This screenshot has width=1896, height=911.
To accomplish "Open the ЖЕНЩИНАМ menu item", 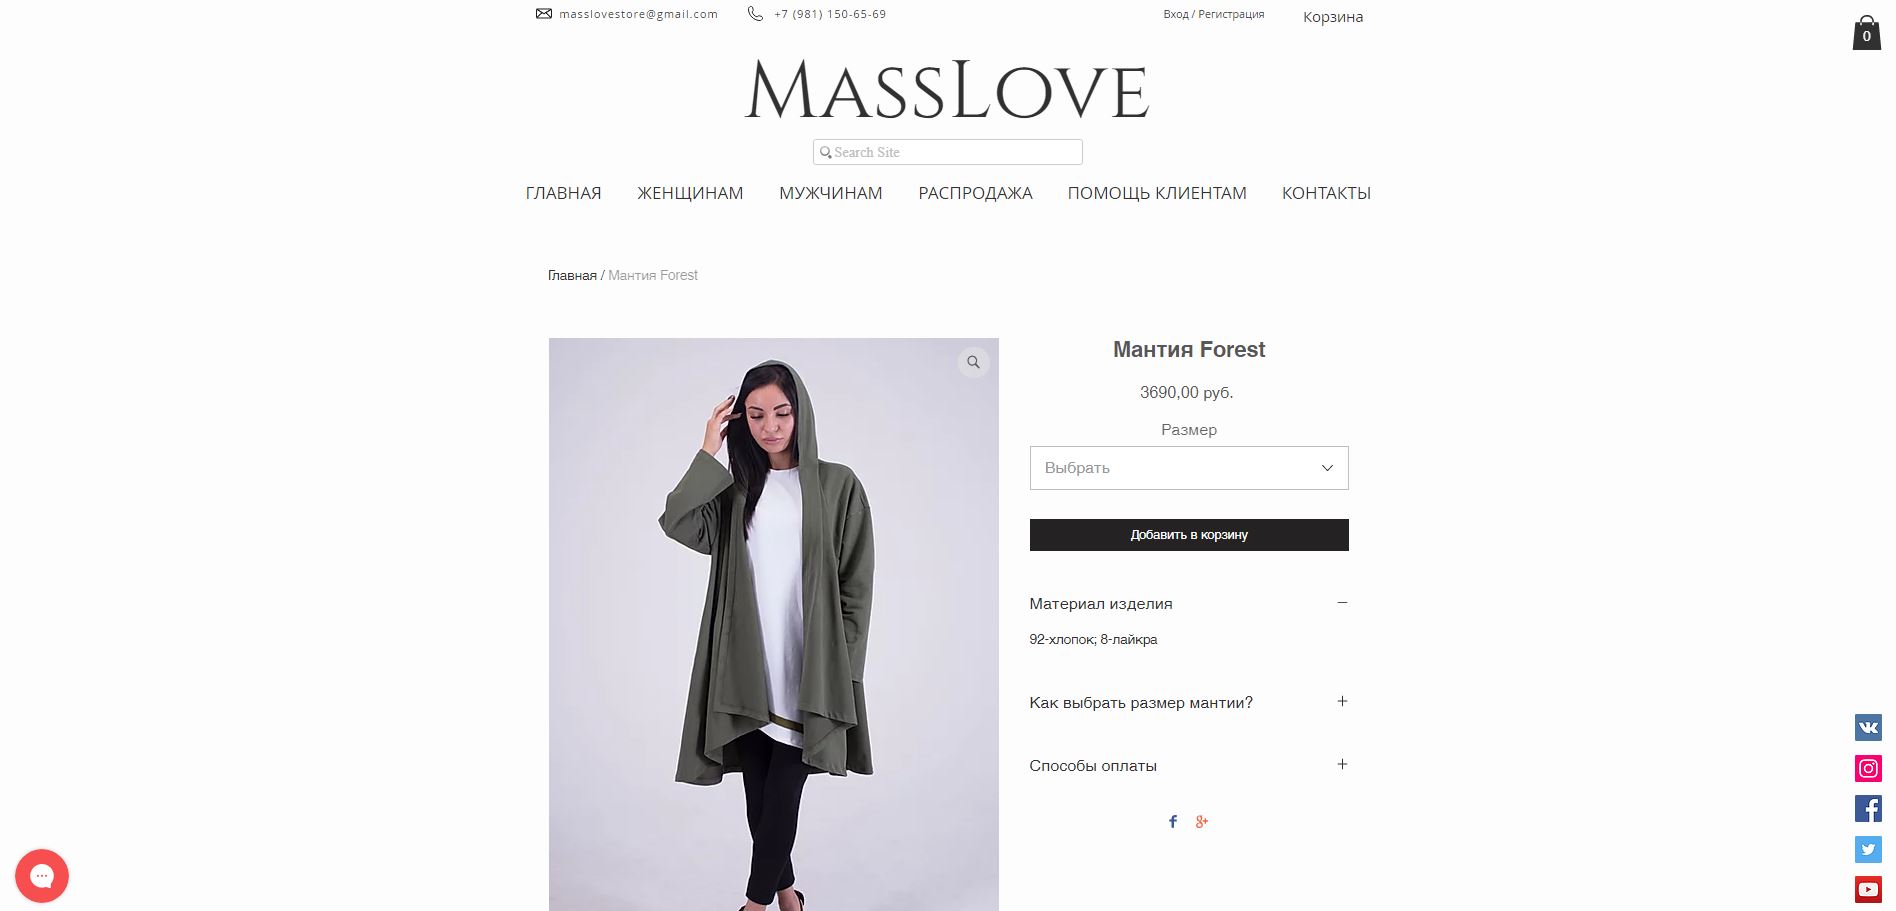I will click(690, 193).
